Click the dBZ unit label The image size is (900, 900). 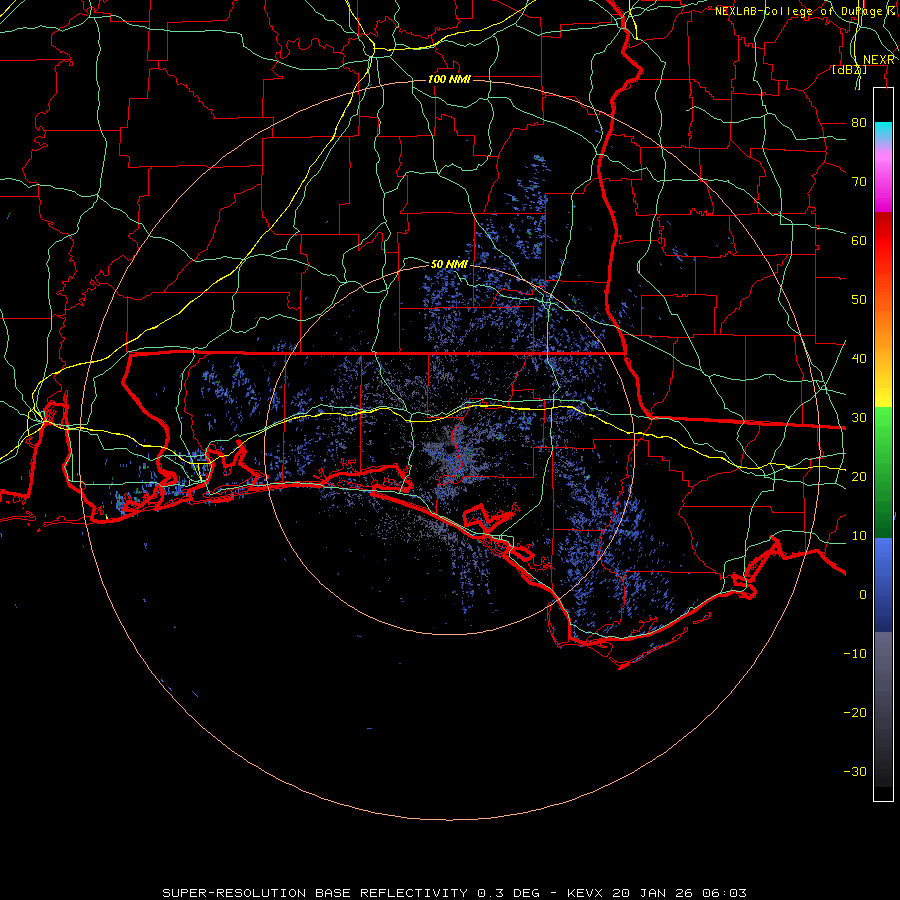[x=849, y=70]
